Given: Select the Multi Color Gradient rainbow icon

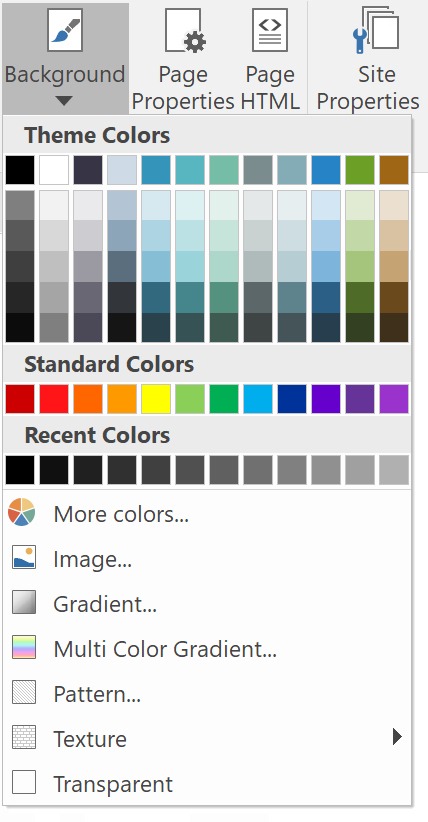Looking at the screenshot, I should [x=24, y=647].
